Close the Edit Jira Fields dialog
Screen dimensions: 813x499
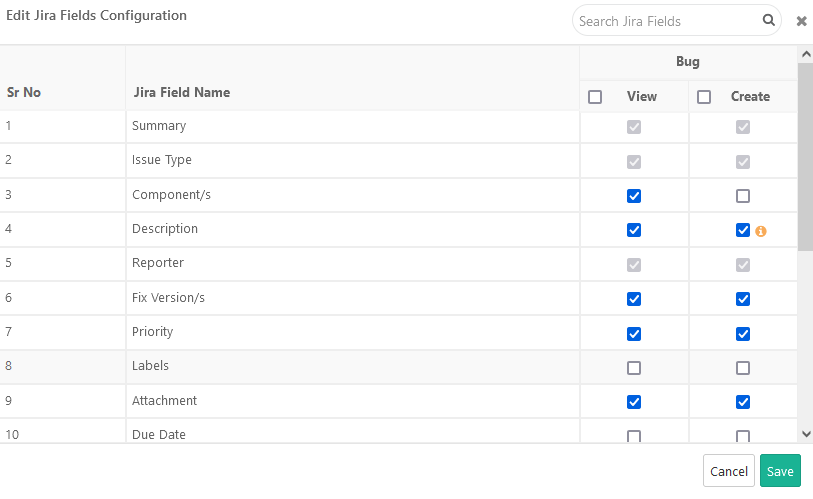click(801, 21)
